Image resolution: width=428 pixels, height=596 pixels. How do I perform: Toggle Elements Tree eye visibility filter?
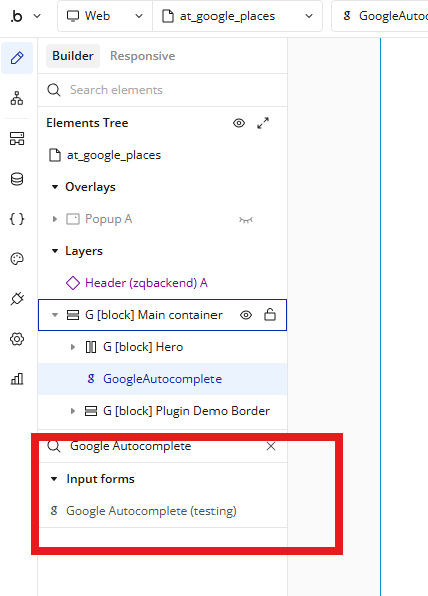[x=239, y=123]
